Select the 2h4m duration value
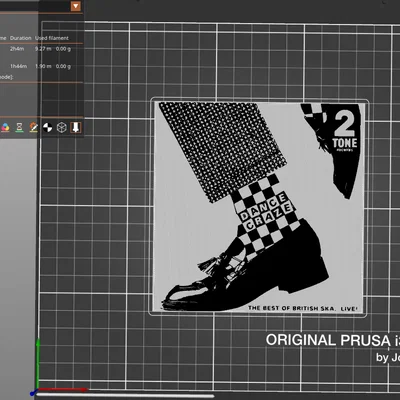400x400 pixels. 17,49
